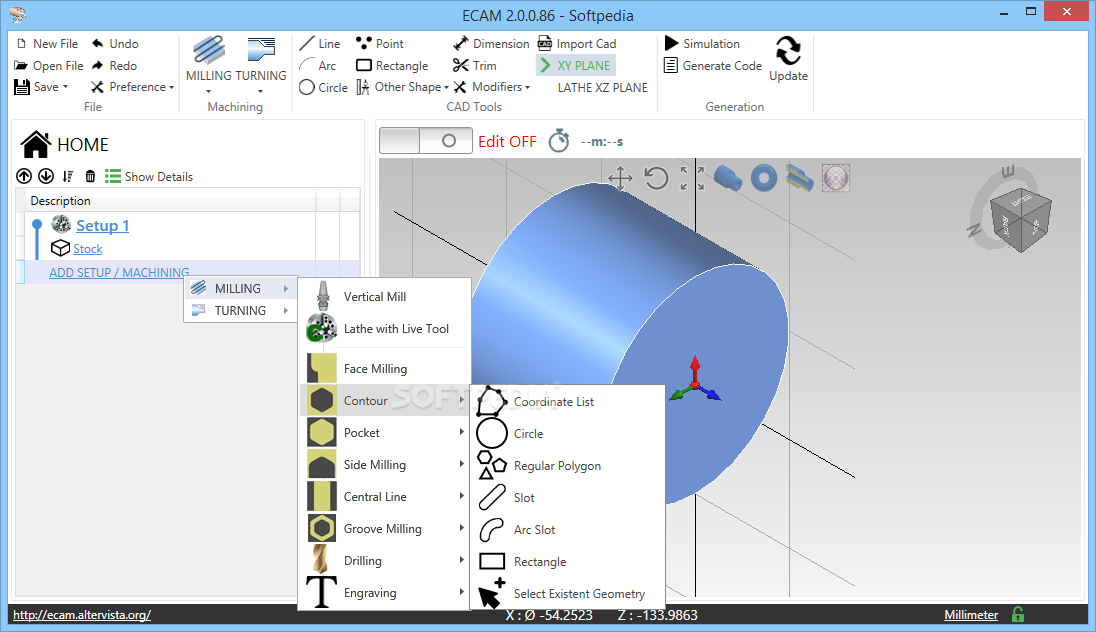This screenshot has height=632, width=1096.
Task: Click the green padlock icon
Action: [x=1018, y=615]
